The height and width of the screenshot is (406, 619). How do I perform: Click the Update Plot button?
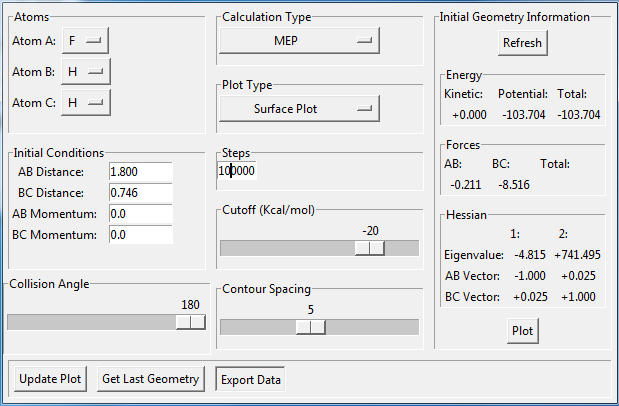tap(50, 379)
